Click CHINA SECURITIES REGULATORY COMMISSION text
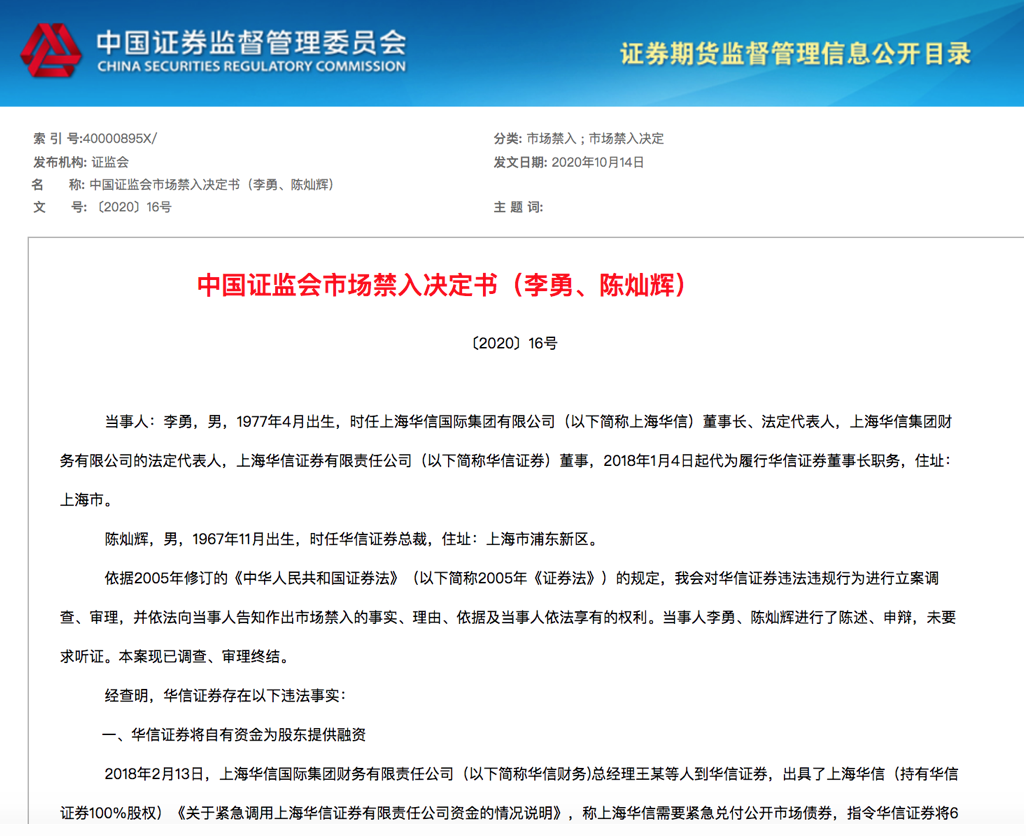Screen dimensions: 1026x836 [252, 67]
